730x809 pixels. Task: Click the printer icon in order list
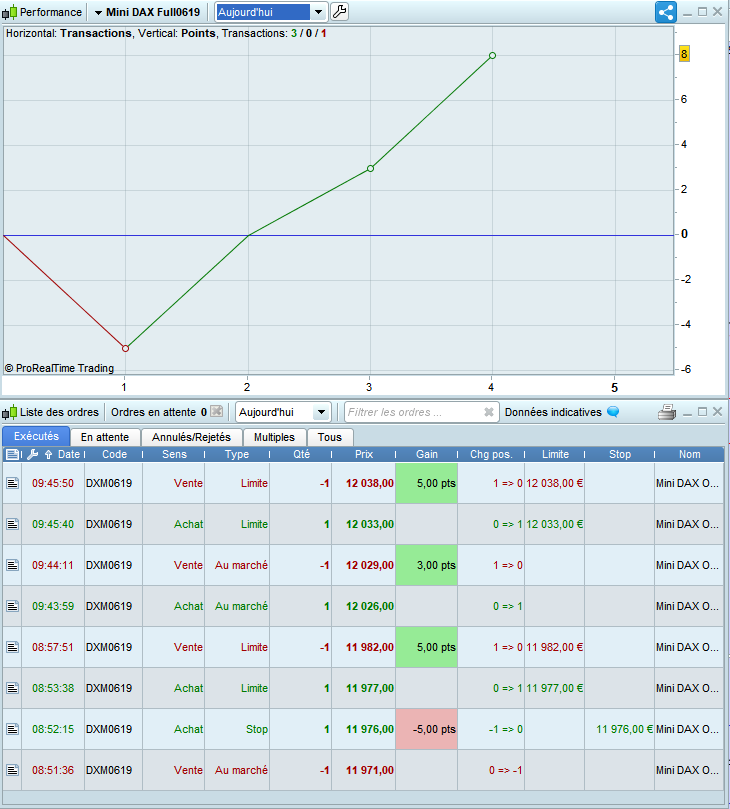(x=667, y=412)
